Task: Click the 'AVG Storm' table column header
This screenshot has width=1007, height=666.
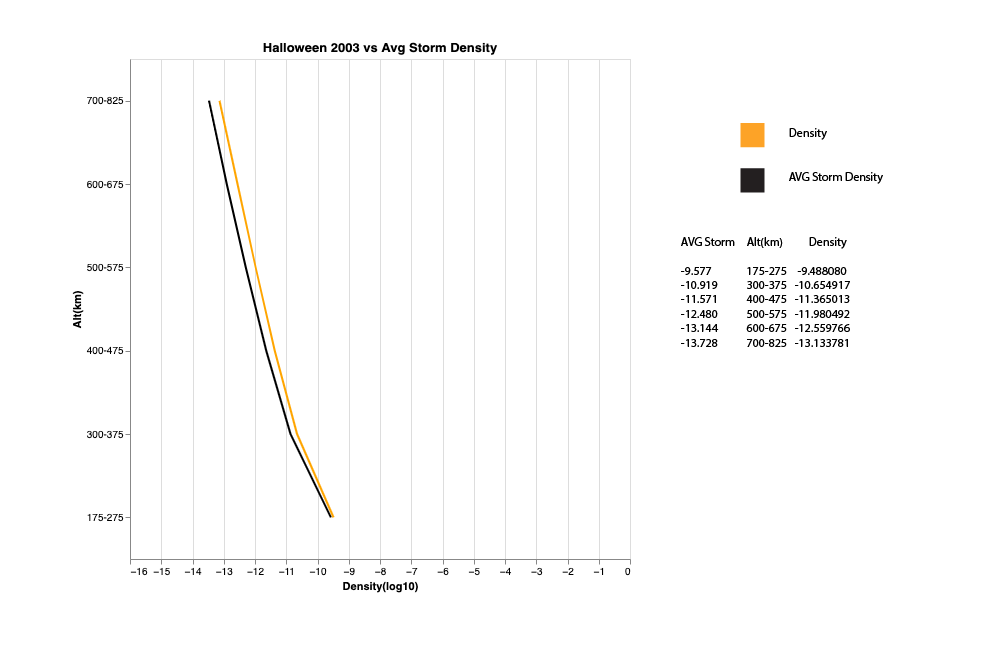Action: point(707,242)
